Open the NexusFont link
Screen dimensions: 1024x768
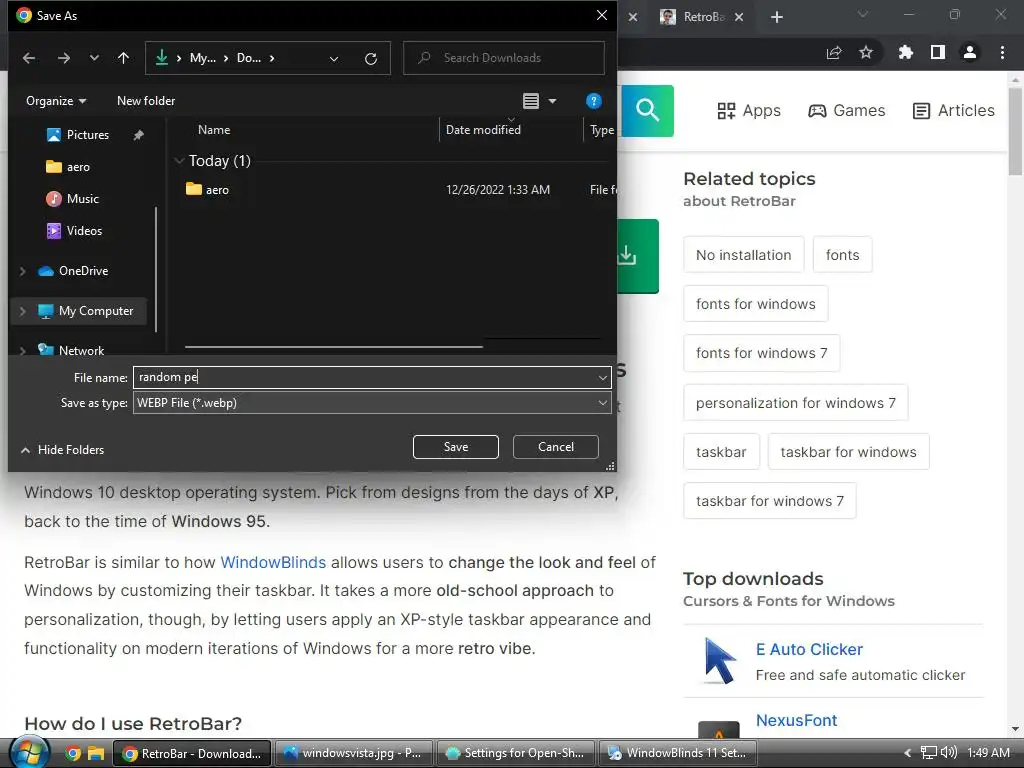[796, 720]
